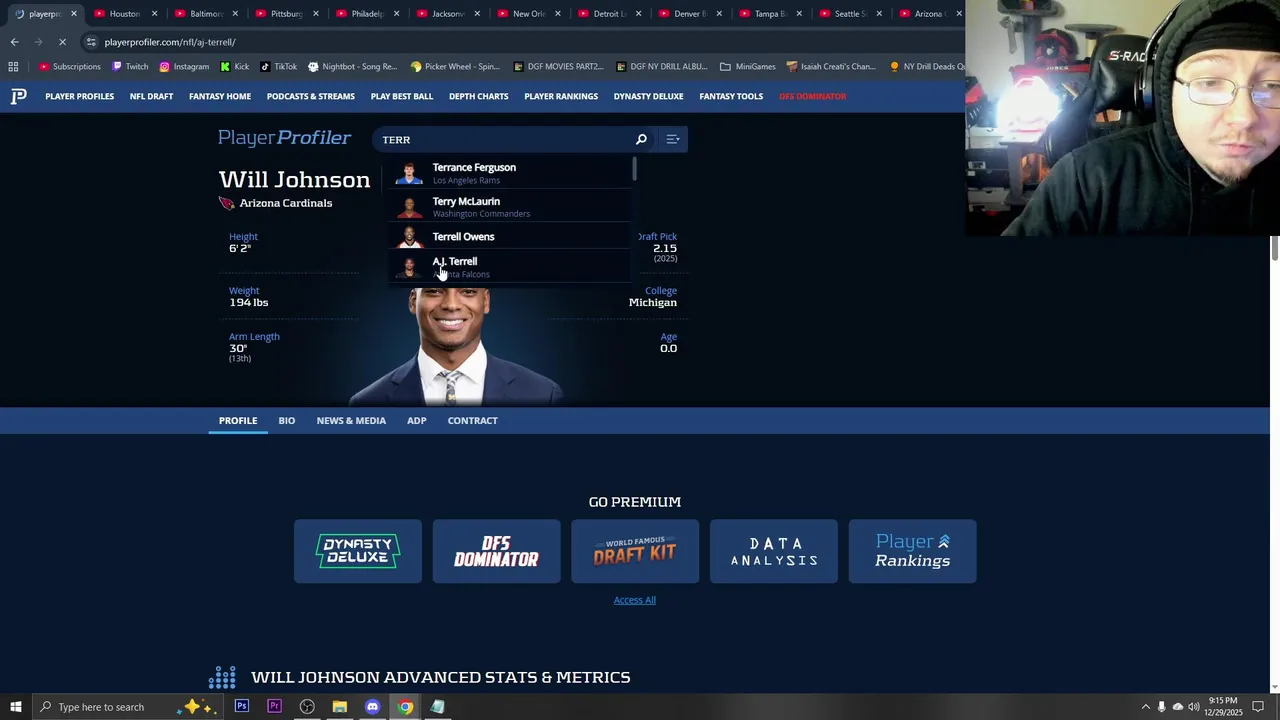The width and height of the screenshot is (1280, 720).
Task: Click the search magnifier icon
Action: [641, 139]
